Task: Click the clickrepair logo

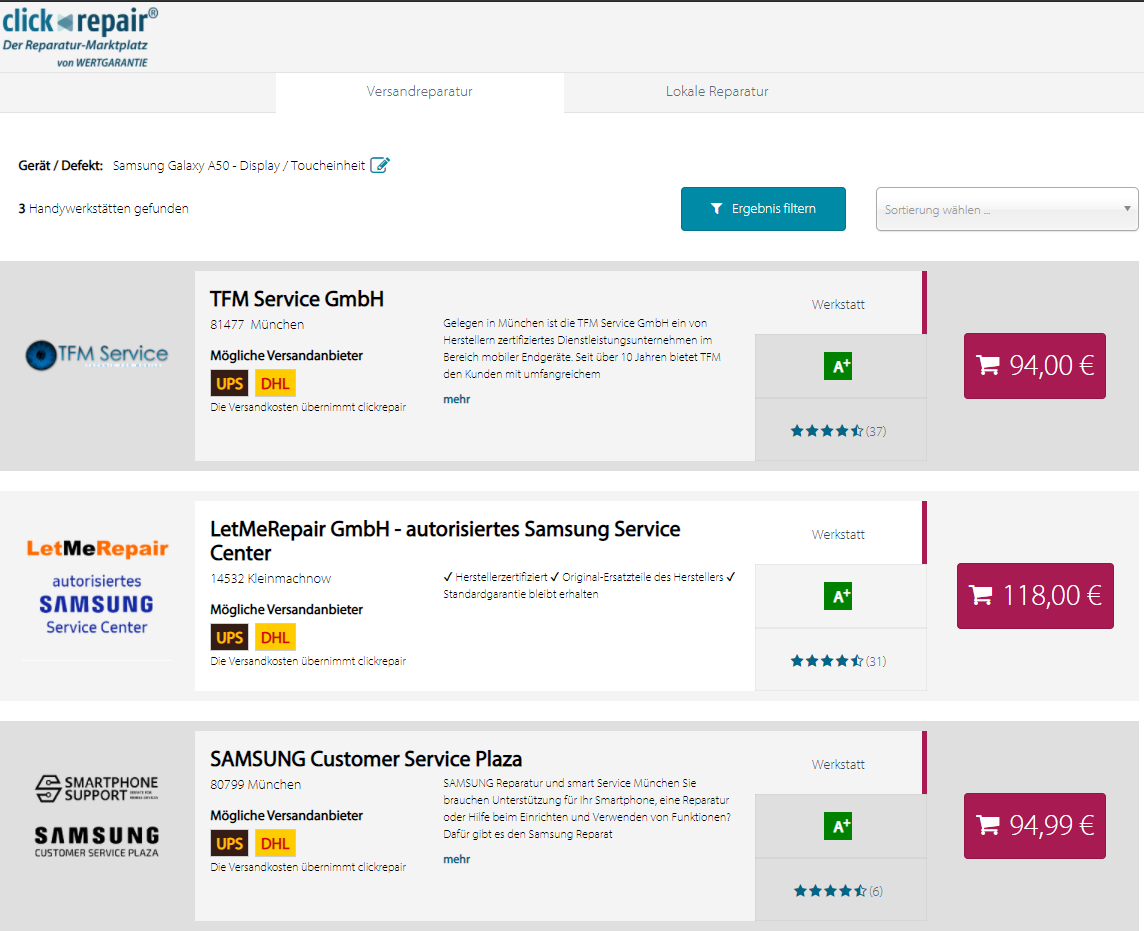Action: click(80, 38)
